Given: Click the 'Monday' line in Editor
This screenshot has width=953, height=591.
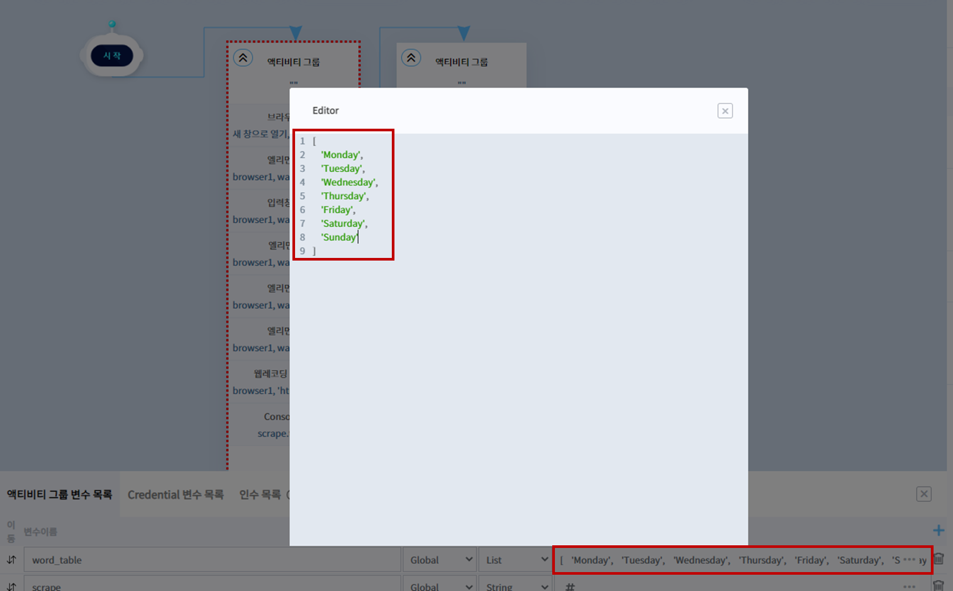Looking at the screenshot, I should point(342,155).
